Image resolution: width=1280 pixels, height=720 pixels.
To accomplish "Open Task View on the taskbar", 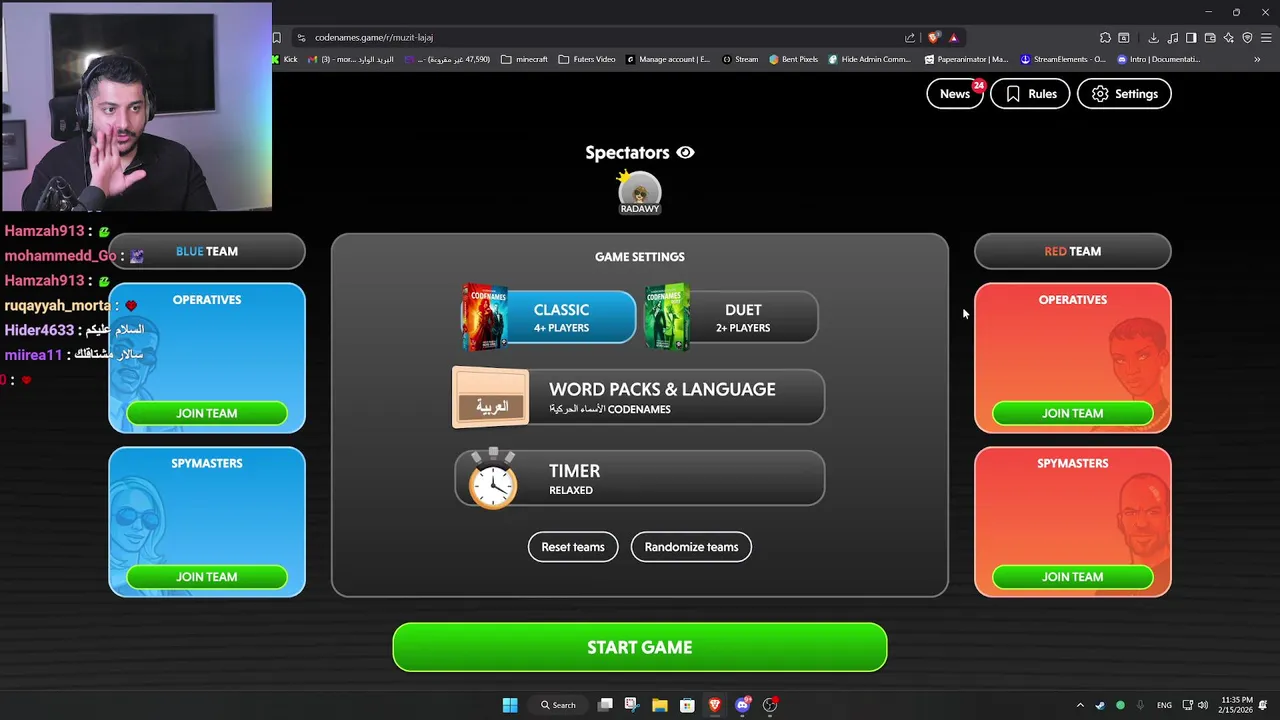I will tap(605, 705).
